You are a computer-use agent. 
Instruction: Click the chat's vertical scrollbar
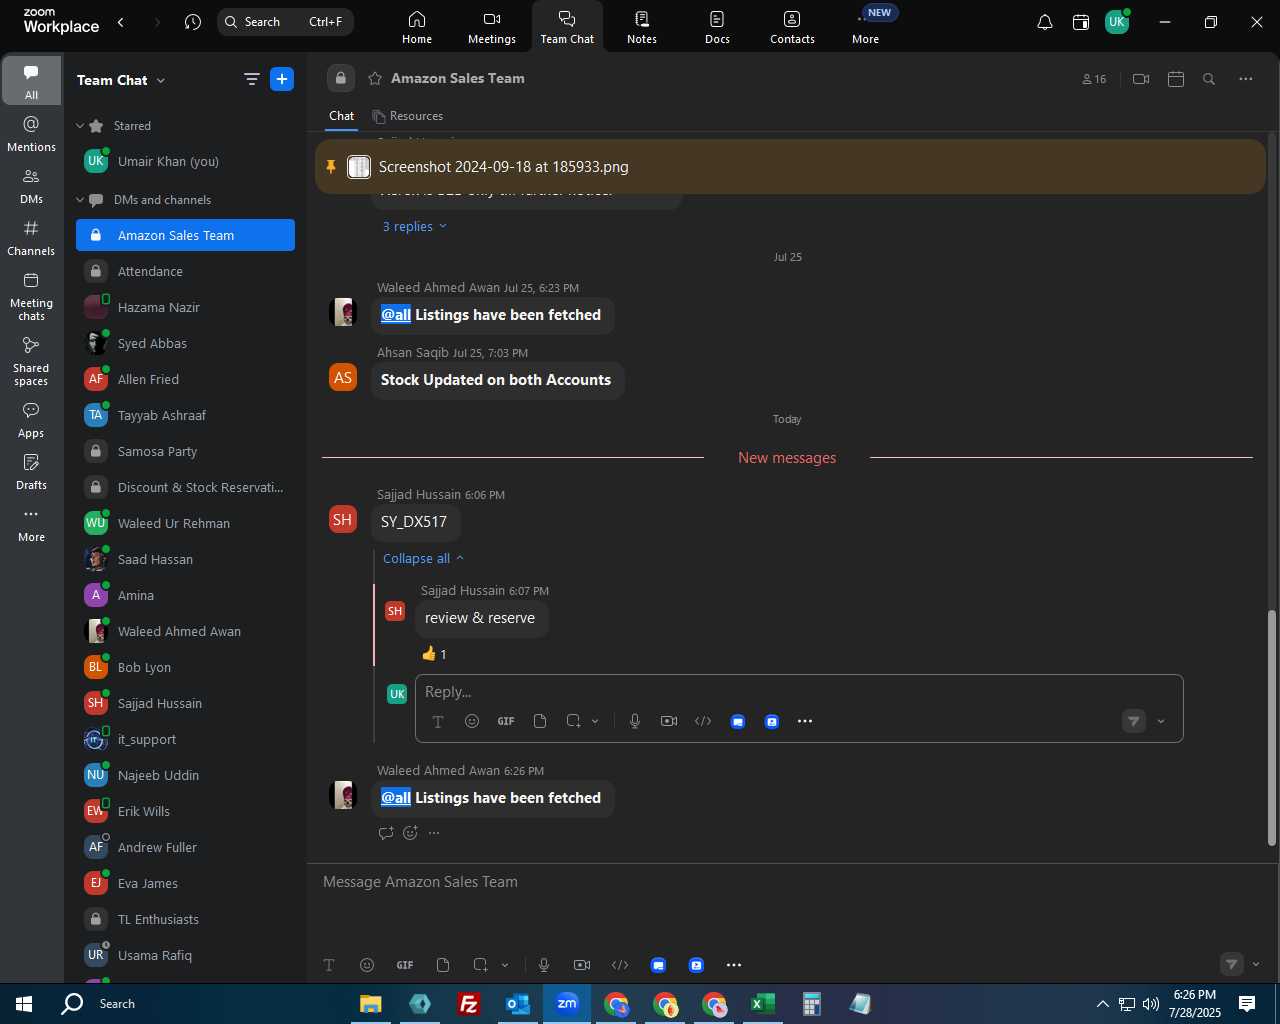[1272, 728]
